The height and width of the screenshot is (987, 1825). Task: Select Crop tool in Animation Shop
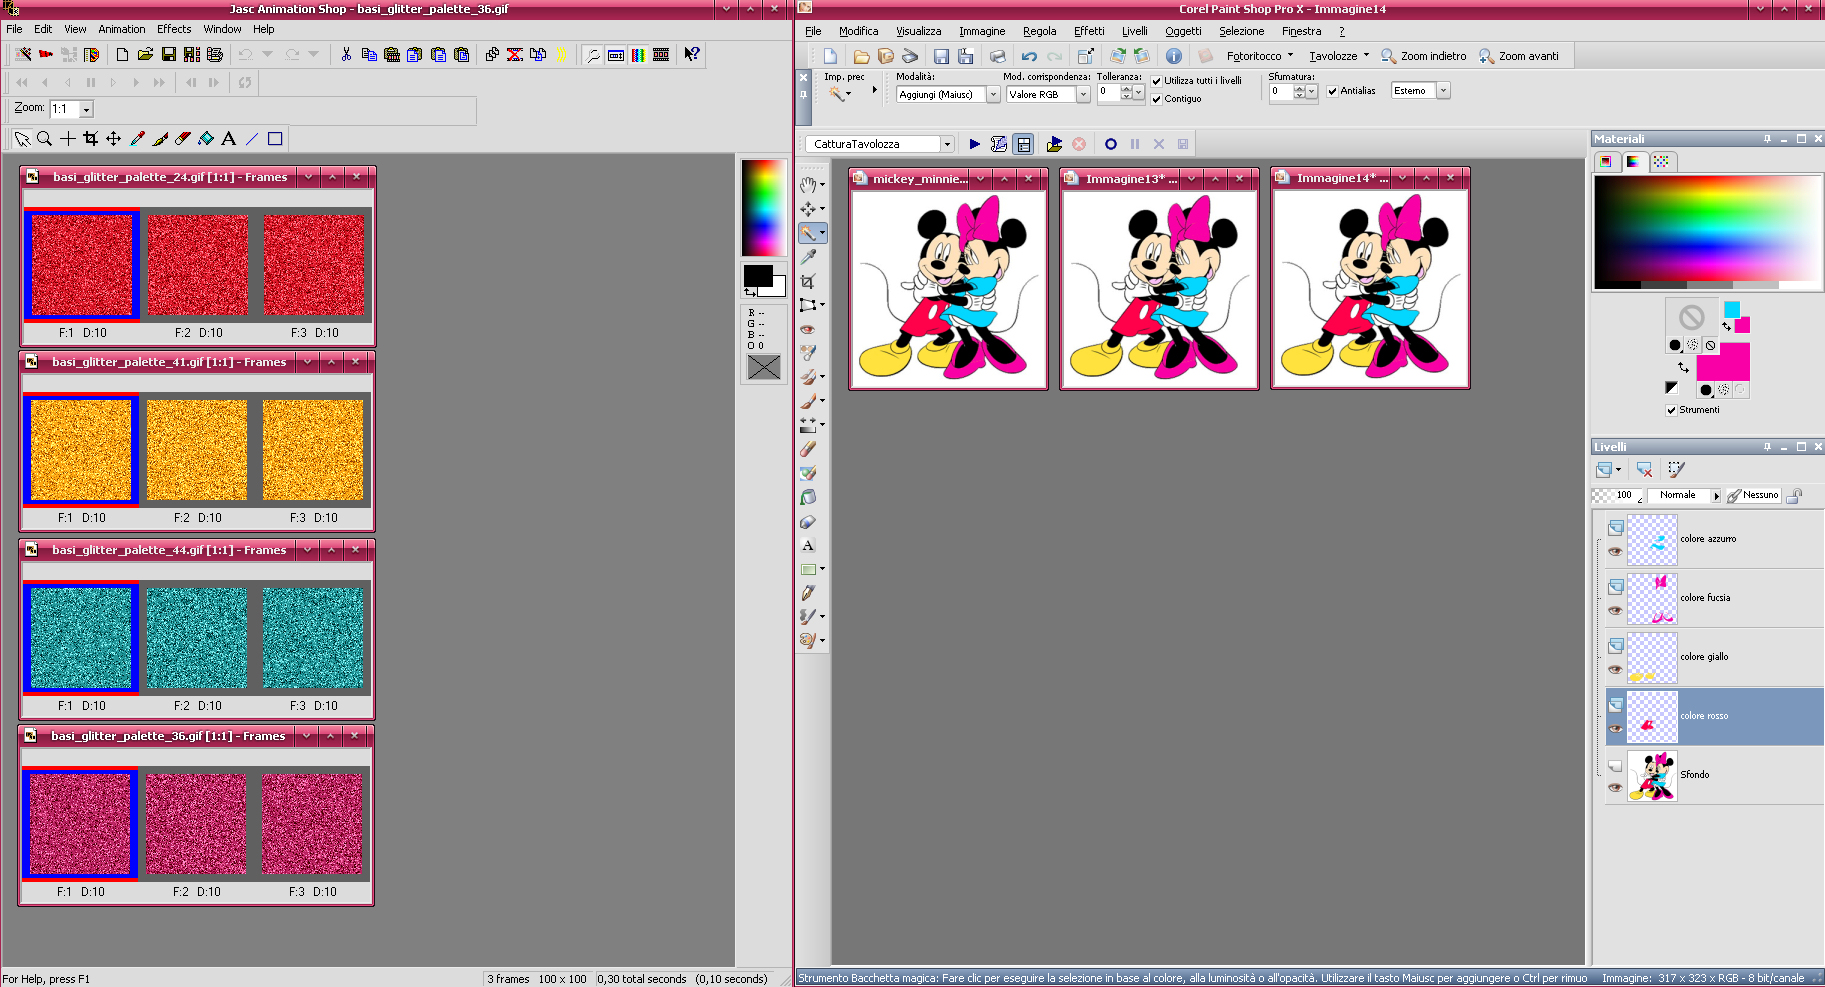point(91,139)
